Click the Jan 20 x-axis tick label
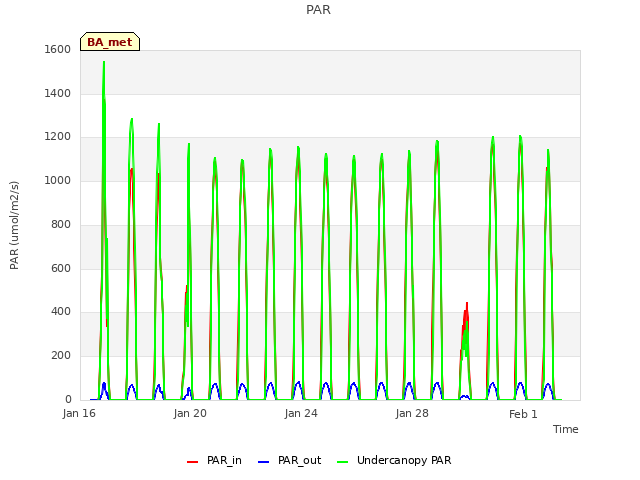640x480 pixels. tap(190, 413)
